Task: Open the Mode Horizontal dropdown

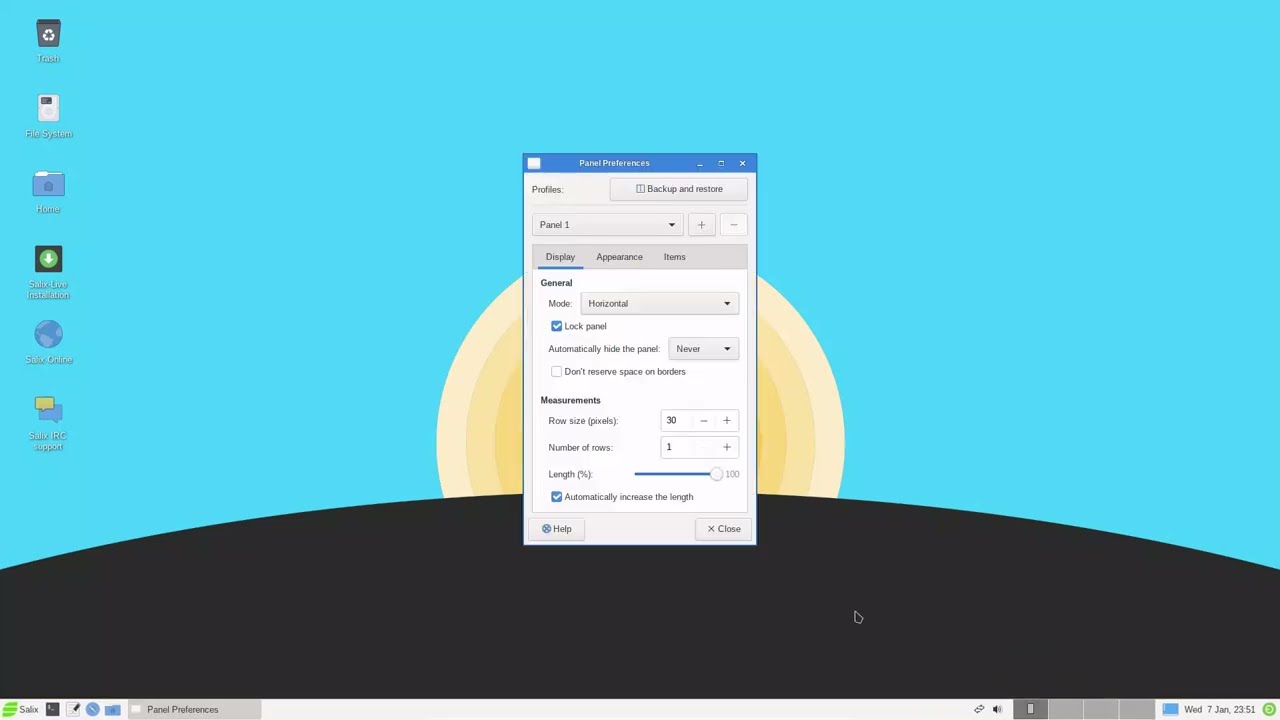Action: coord(660,303)
